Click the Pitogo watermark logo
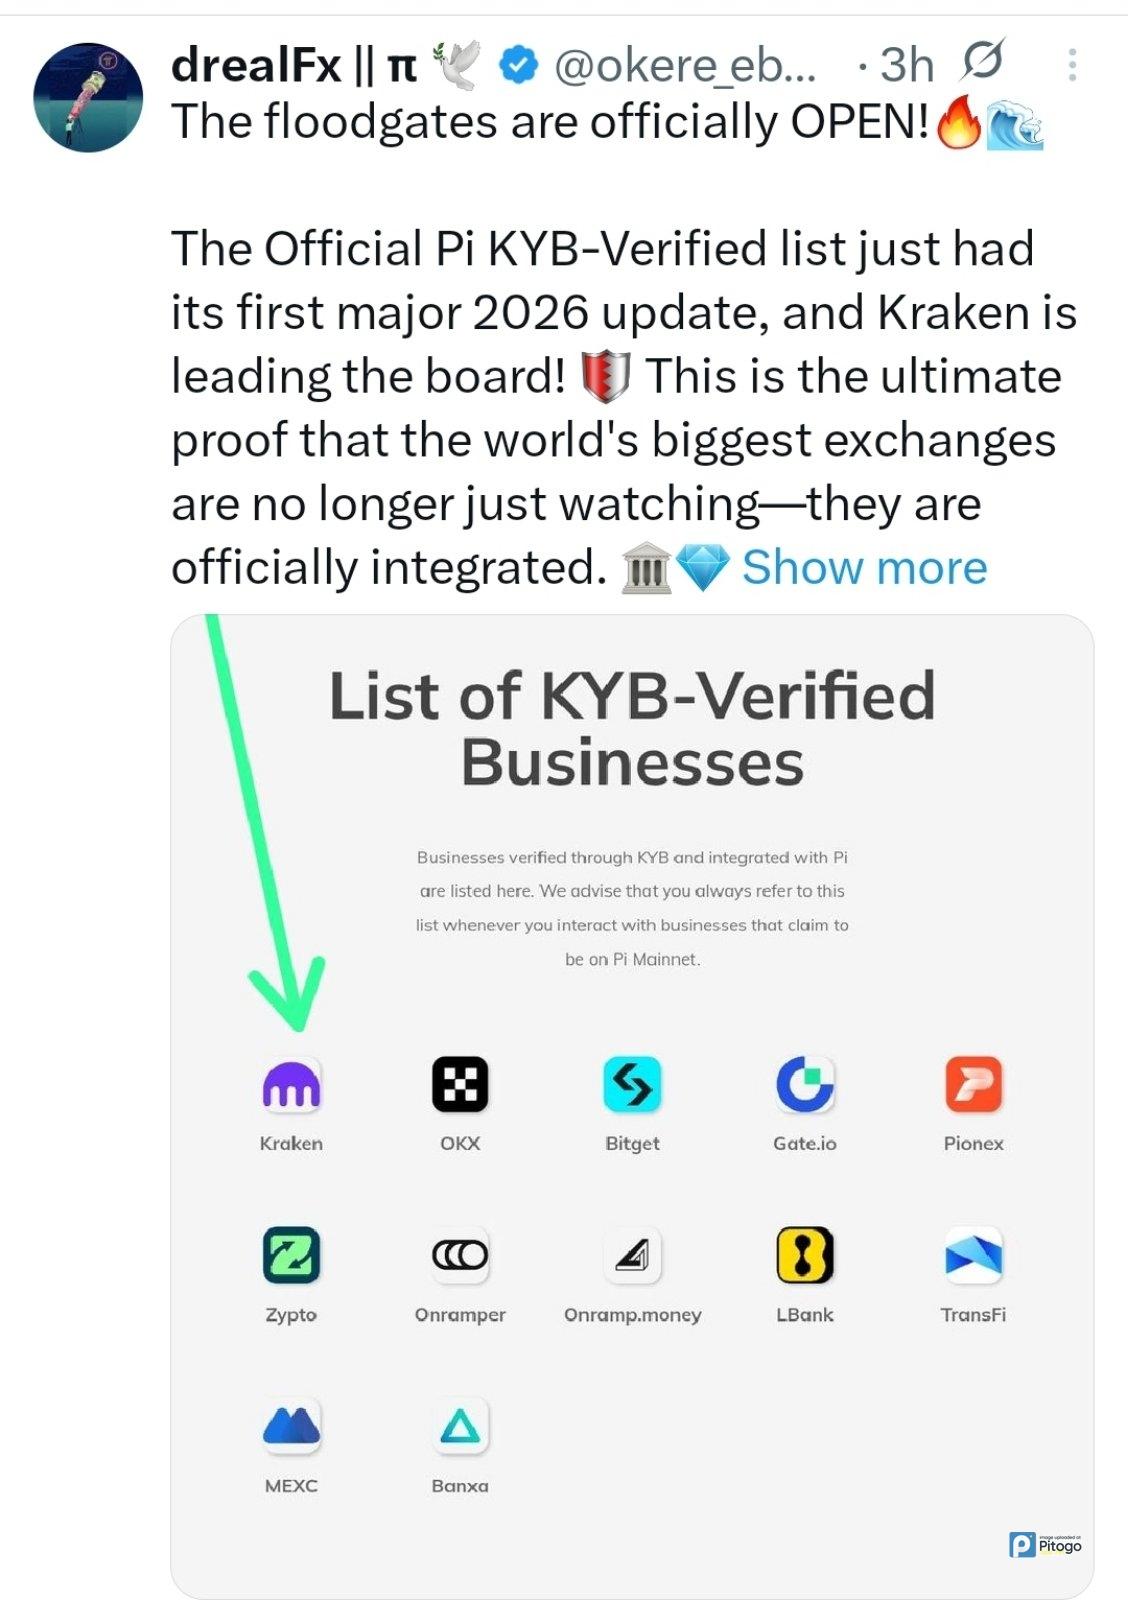 tap(1045, 1545)
